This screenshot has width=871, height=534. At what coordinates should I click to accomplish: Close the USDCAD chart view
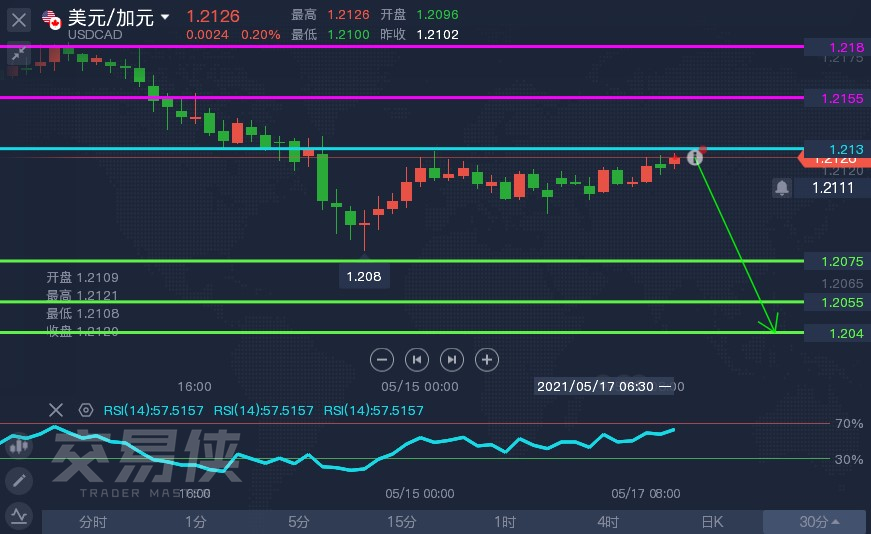click(18, 21)
